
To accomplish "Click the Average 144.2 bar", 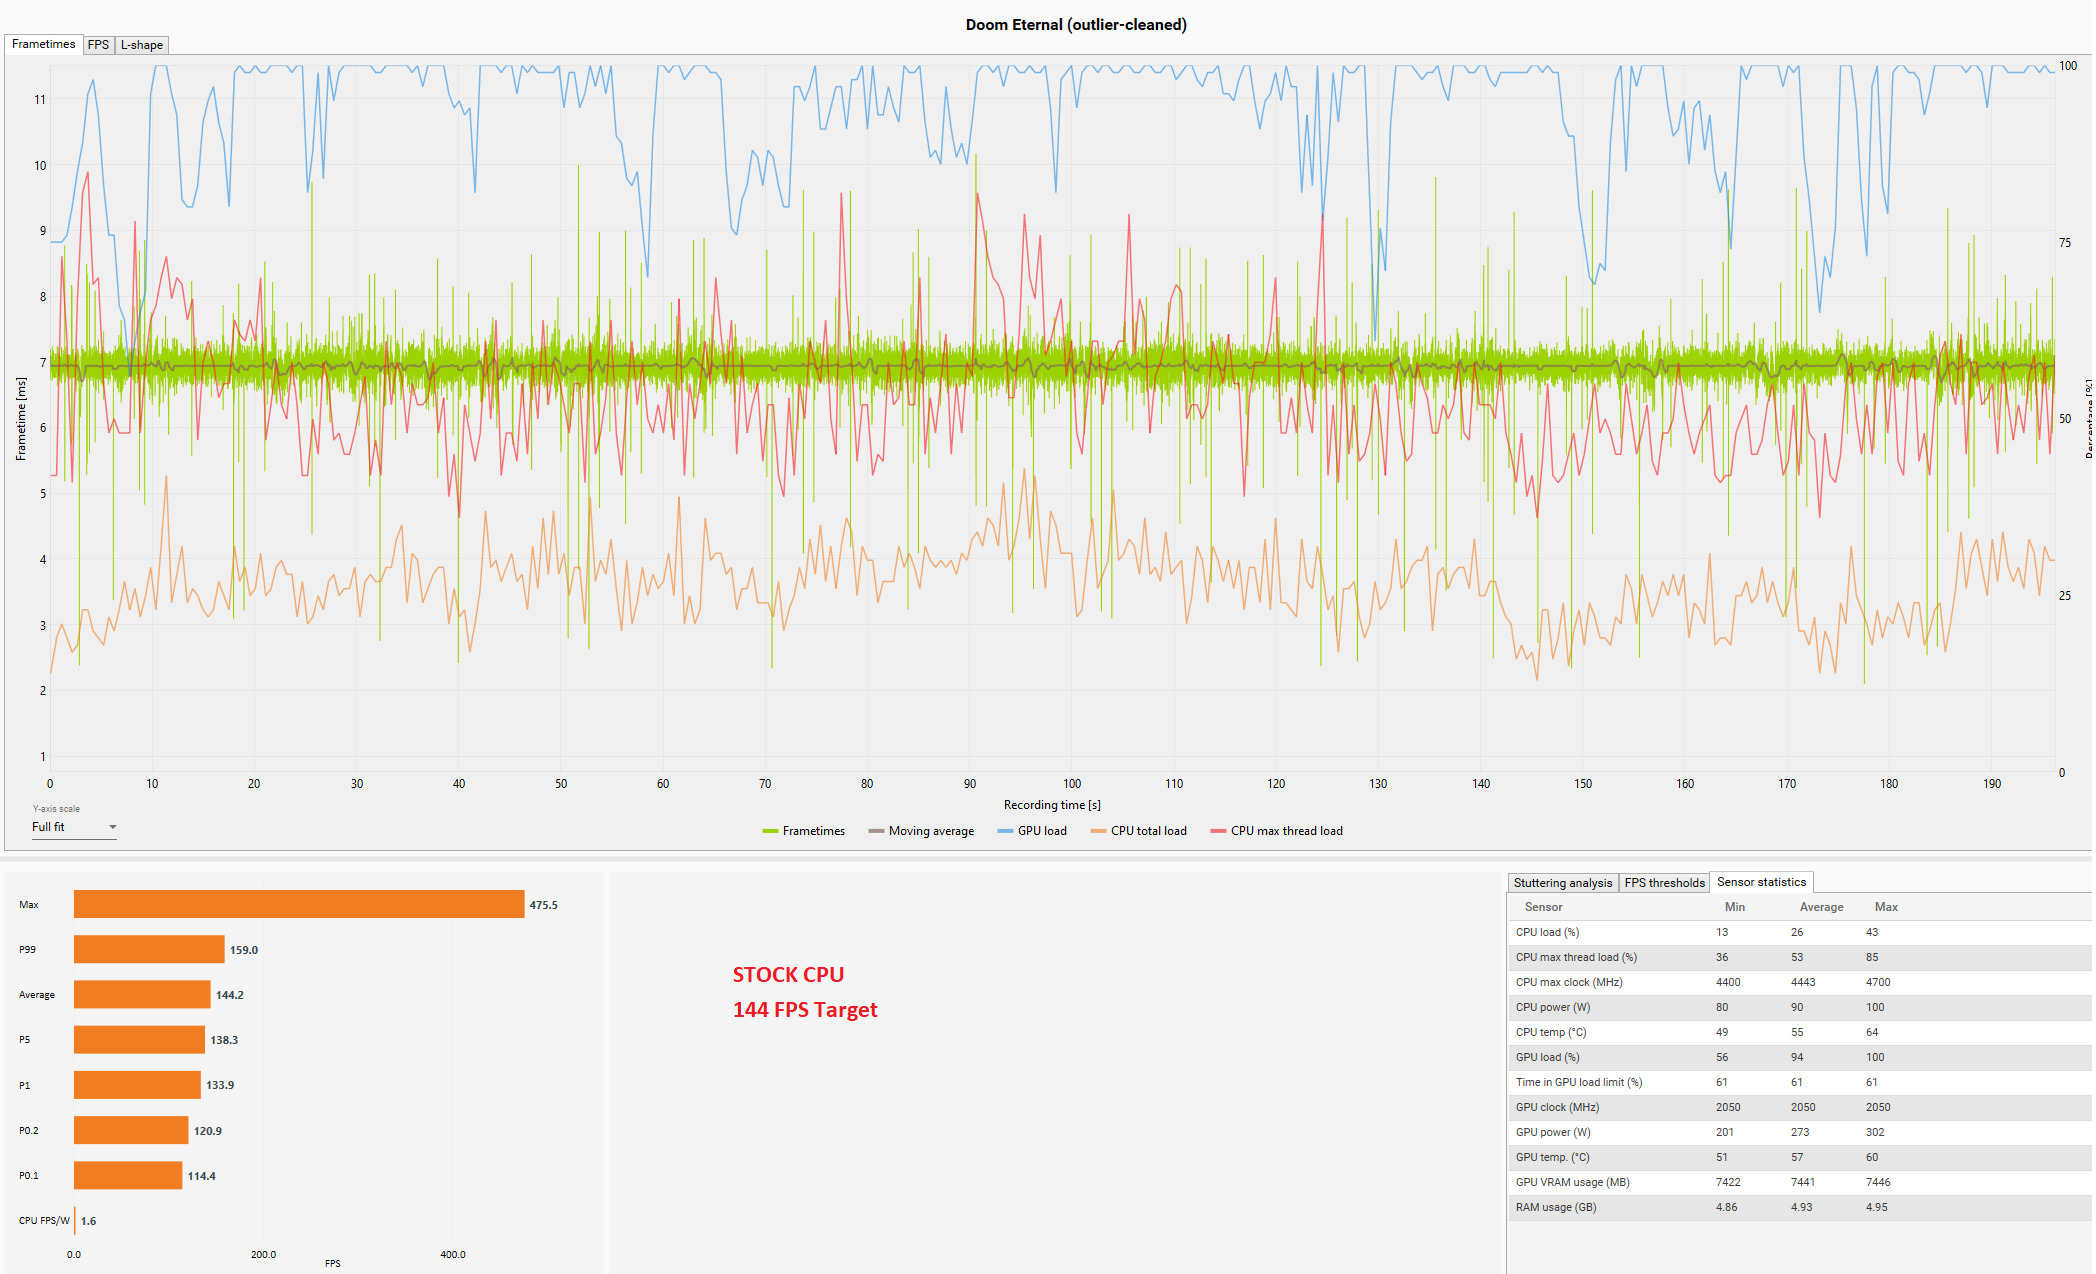I will (x=142, y=994).
